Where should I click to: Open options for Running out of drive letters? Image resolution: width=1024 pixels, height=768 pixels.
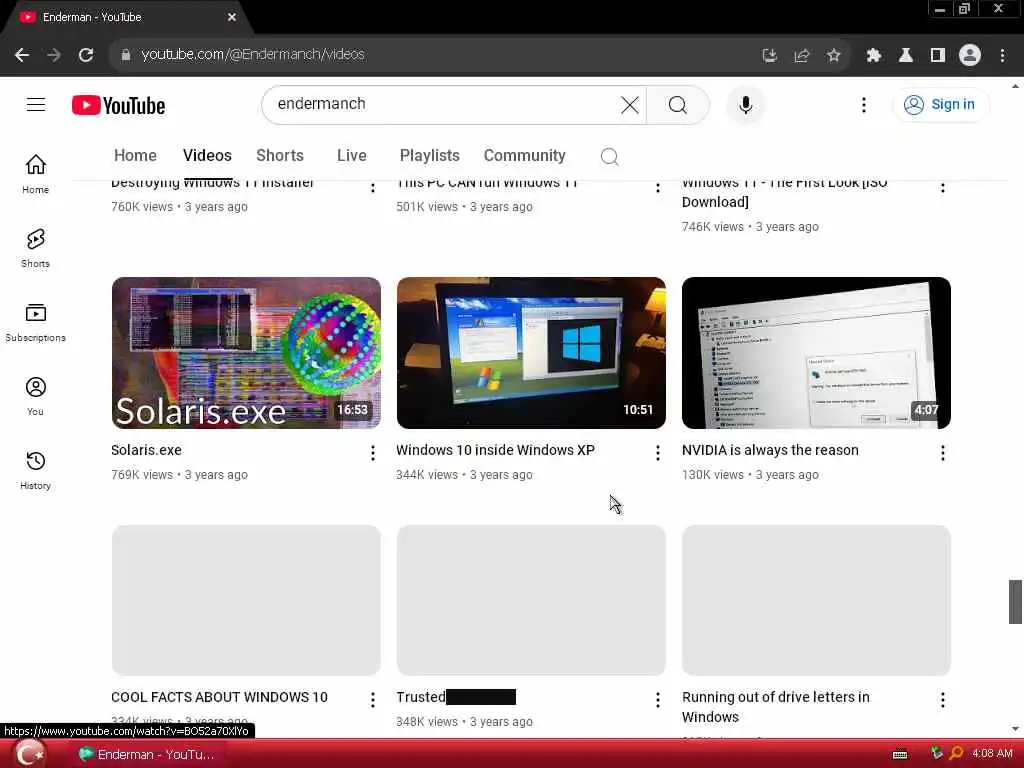(942, 699)
